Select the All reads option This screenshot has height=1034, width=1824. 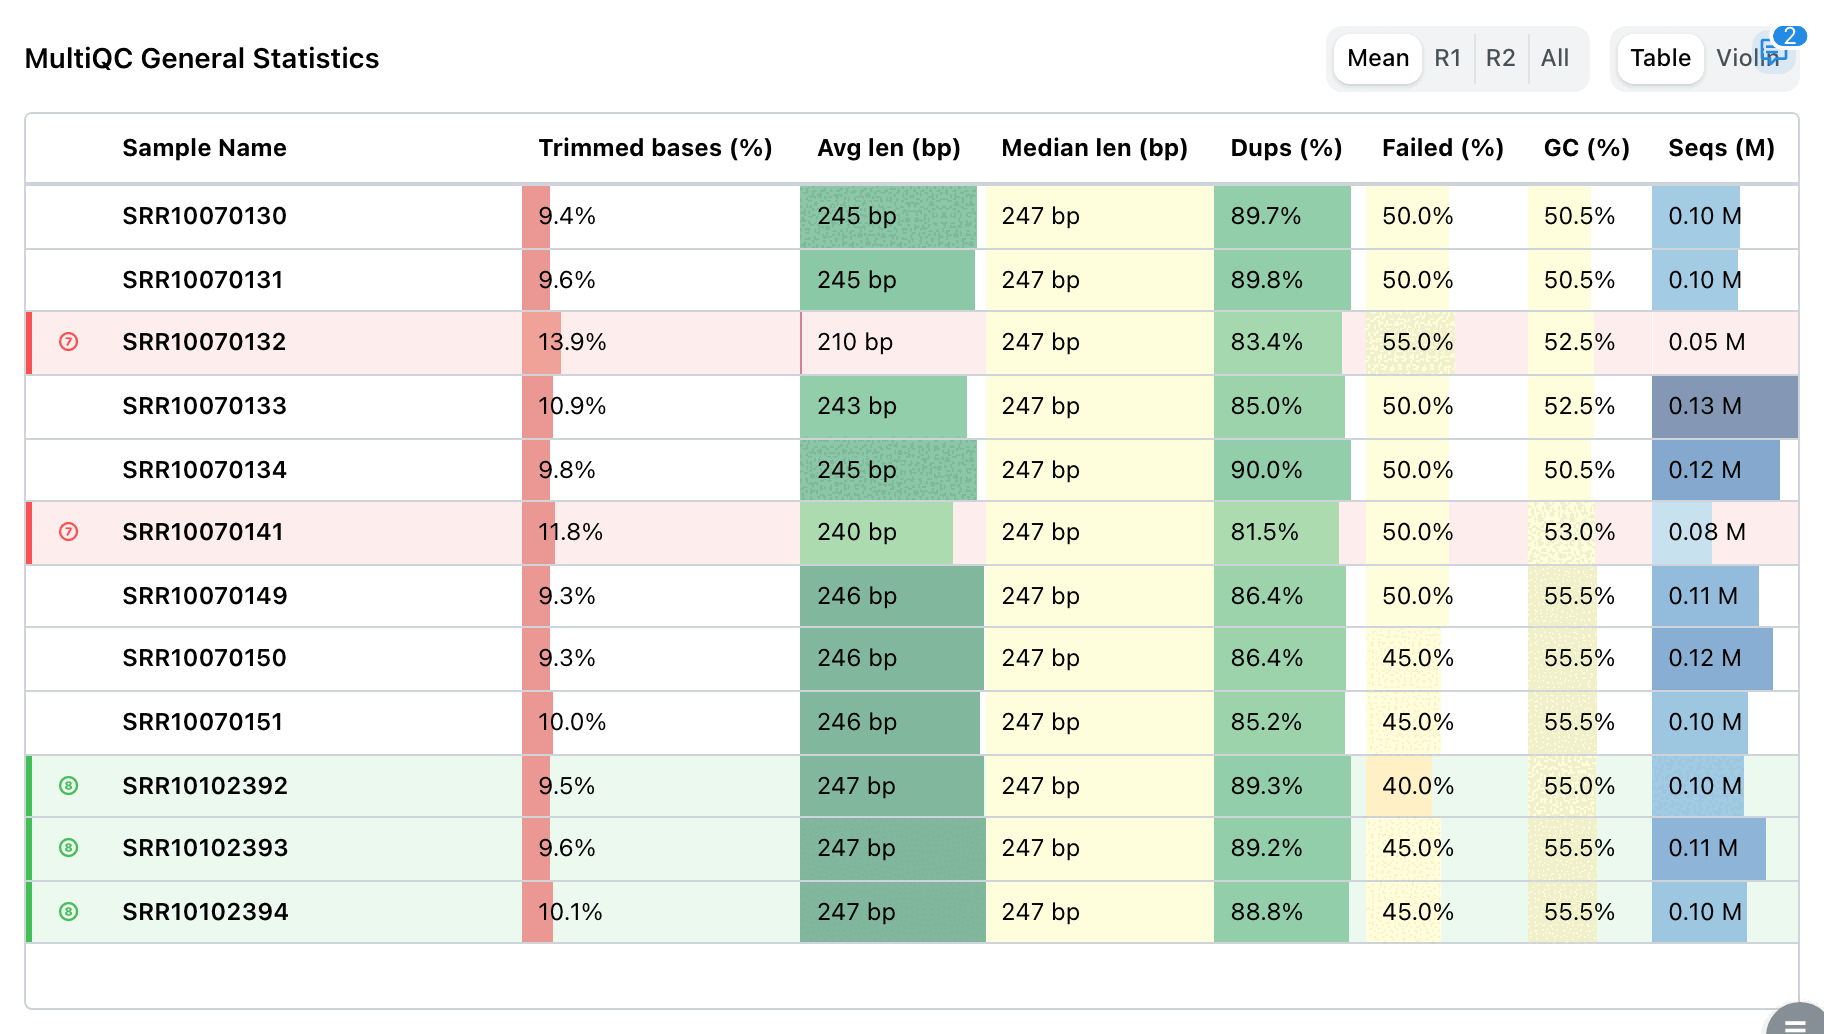pos(1555,58)
